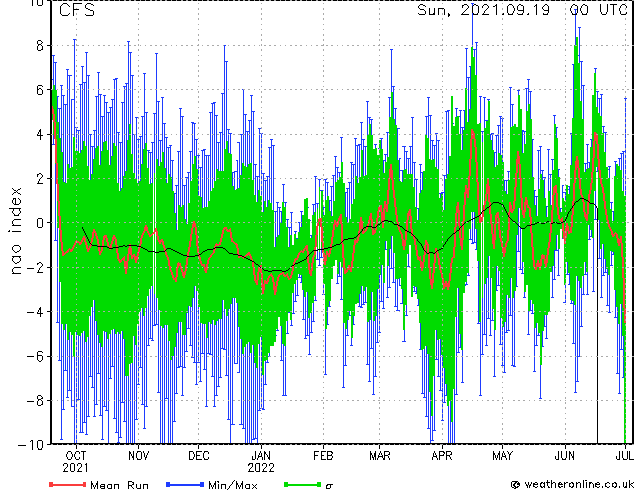Click the y-axis value -10
The width and height of the screenshot is (634, 490).
pos(31,445)
